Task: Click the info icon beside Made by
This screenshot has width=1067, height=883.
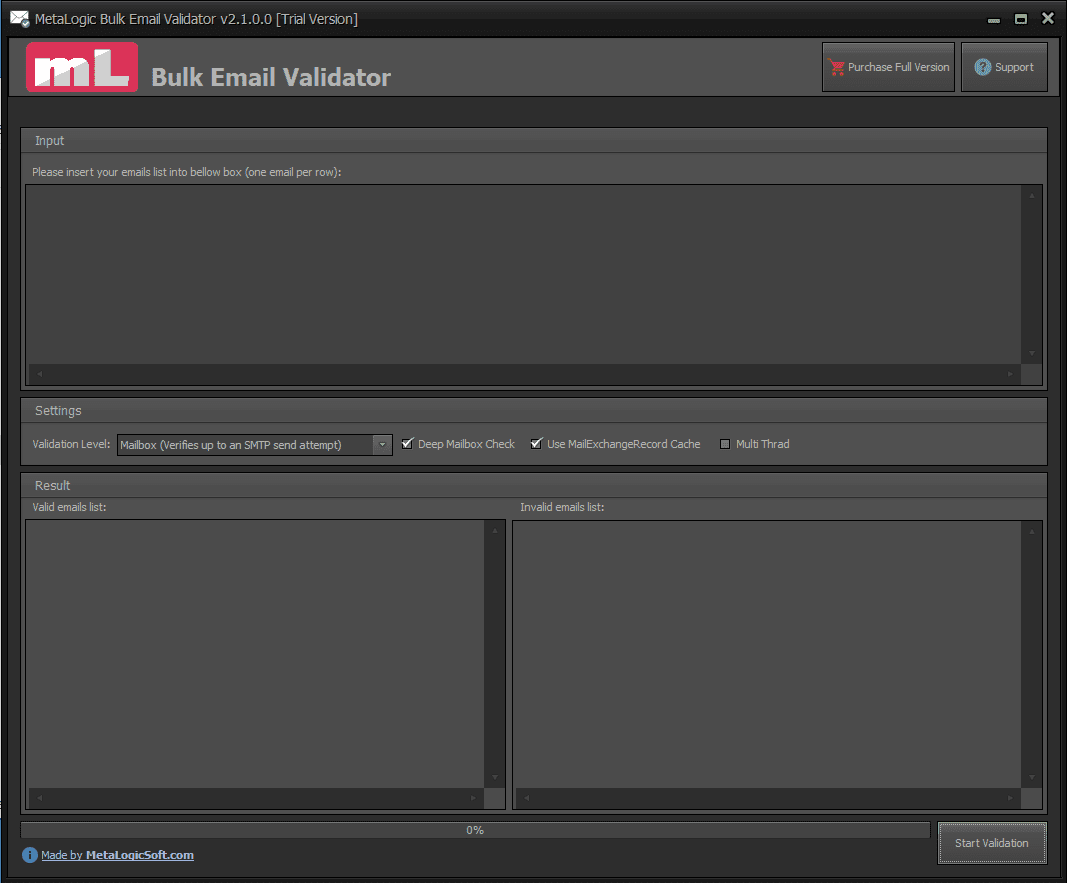Action: [29, 855]
